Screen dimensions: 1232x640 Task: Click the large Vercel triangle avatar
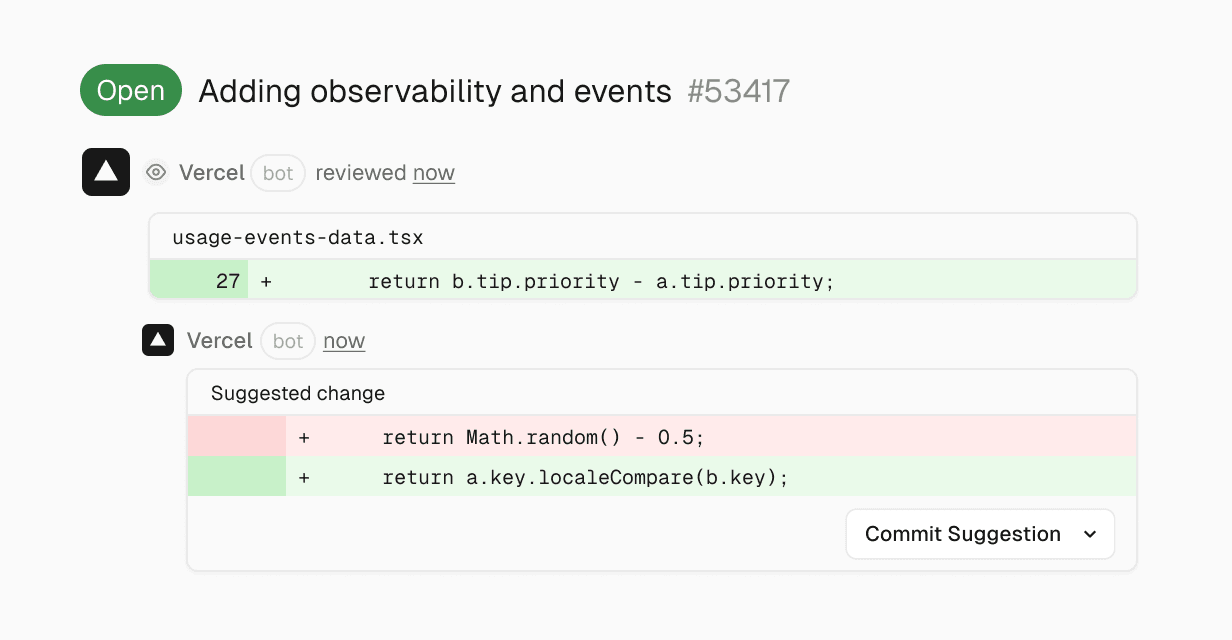(106, 172)
